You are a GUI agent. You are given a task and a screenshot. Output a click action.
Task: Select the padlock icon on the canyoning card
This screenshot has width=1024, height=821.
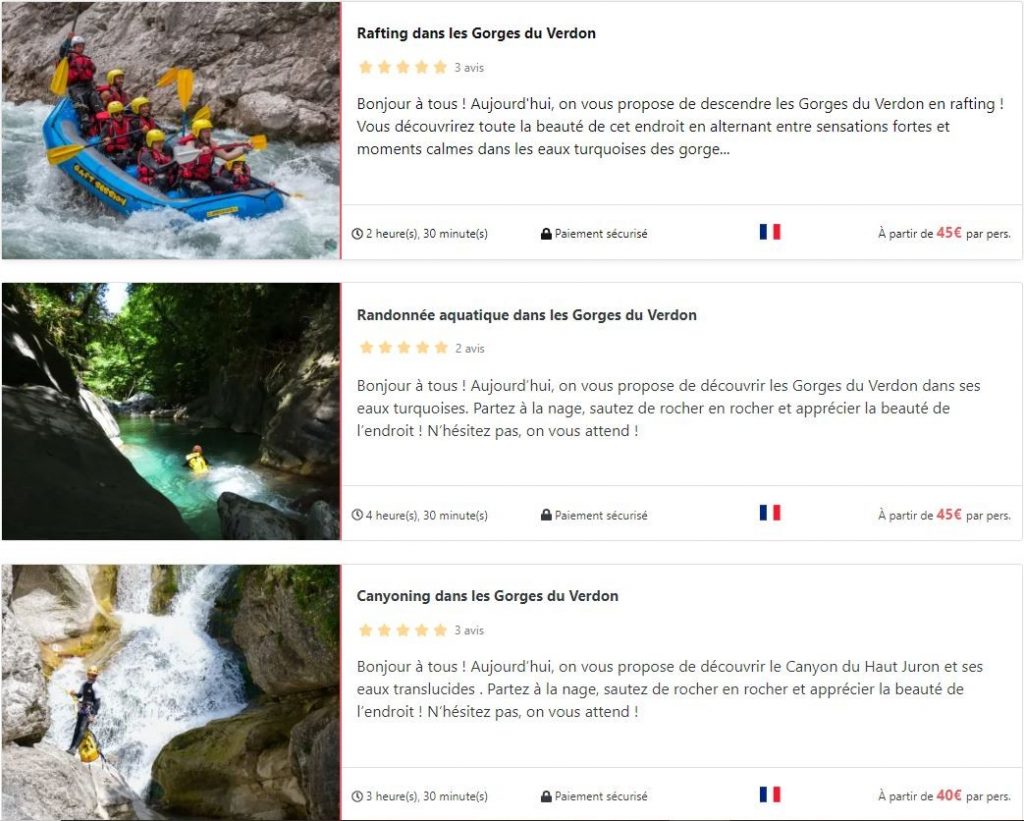tap(544, 796)
